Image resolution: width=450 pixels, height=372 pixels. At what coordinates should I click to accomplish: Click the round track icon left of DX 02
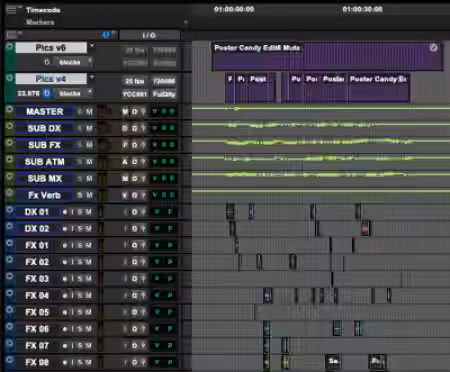(10, 226)
